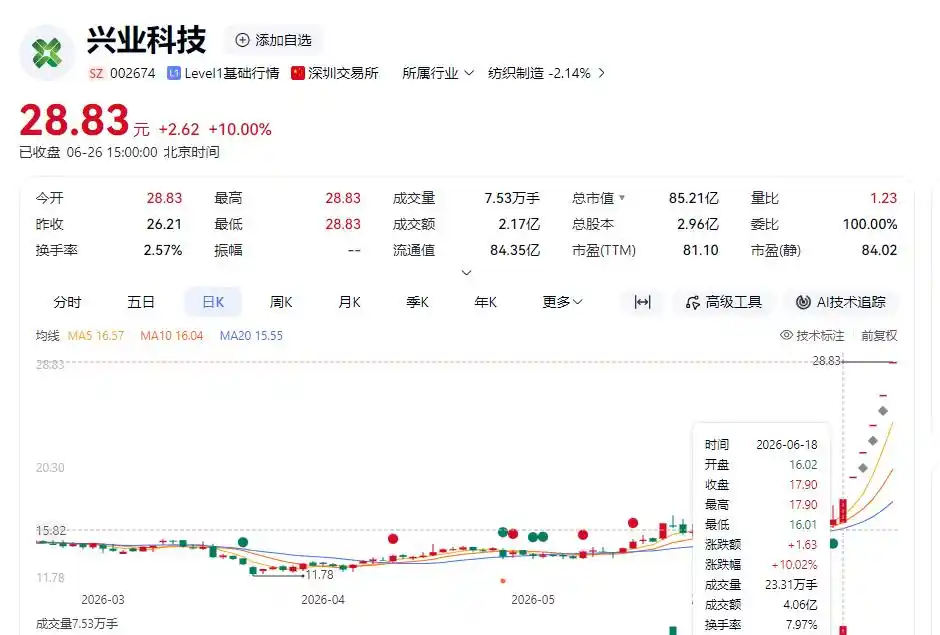Toggle 总市值 dropdown arrow
940x635 pixels.
point(622,197)
